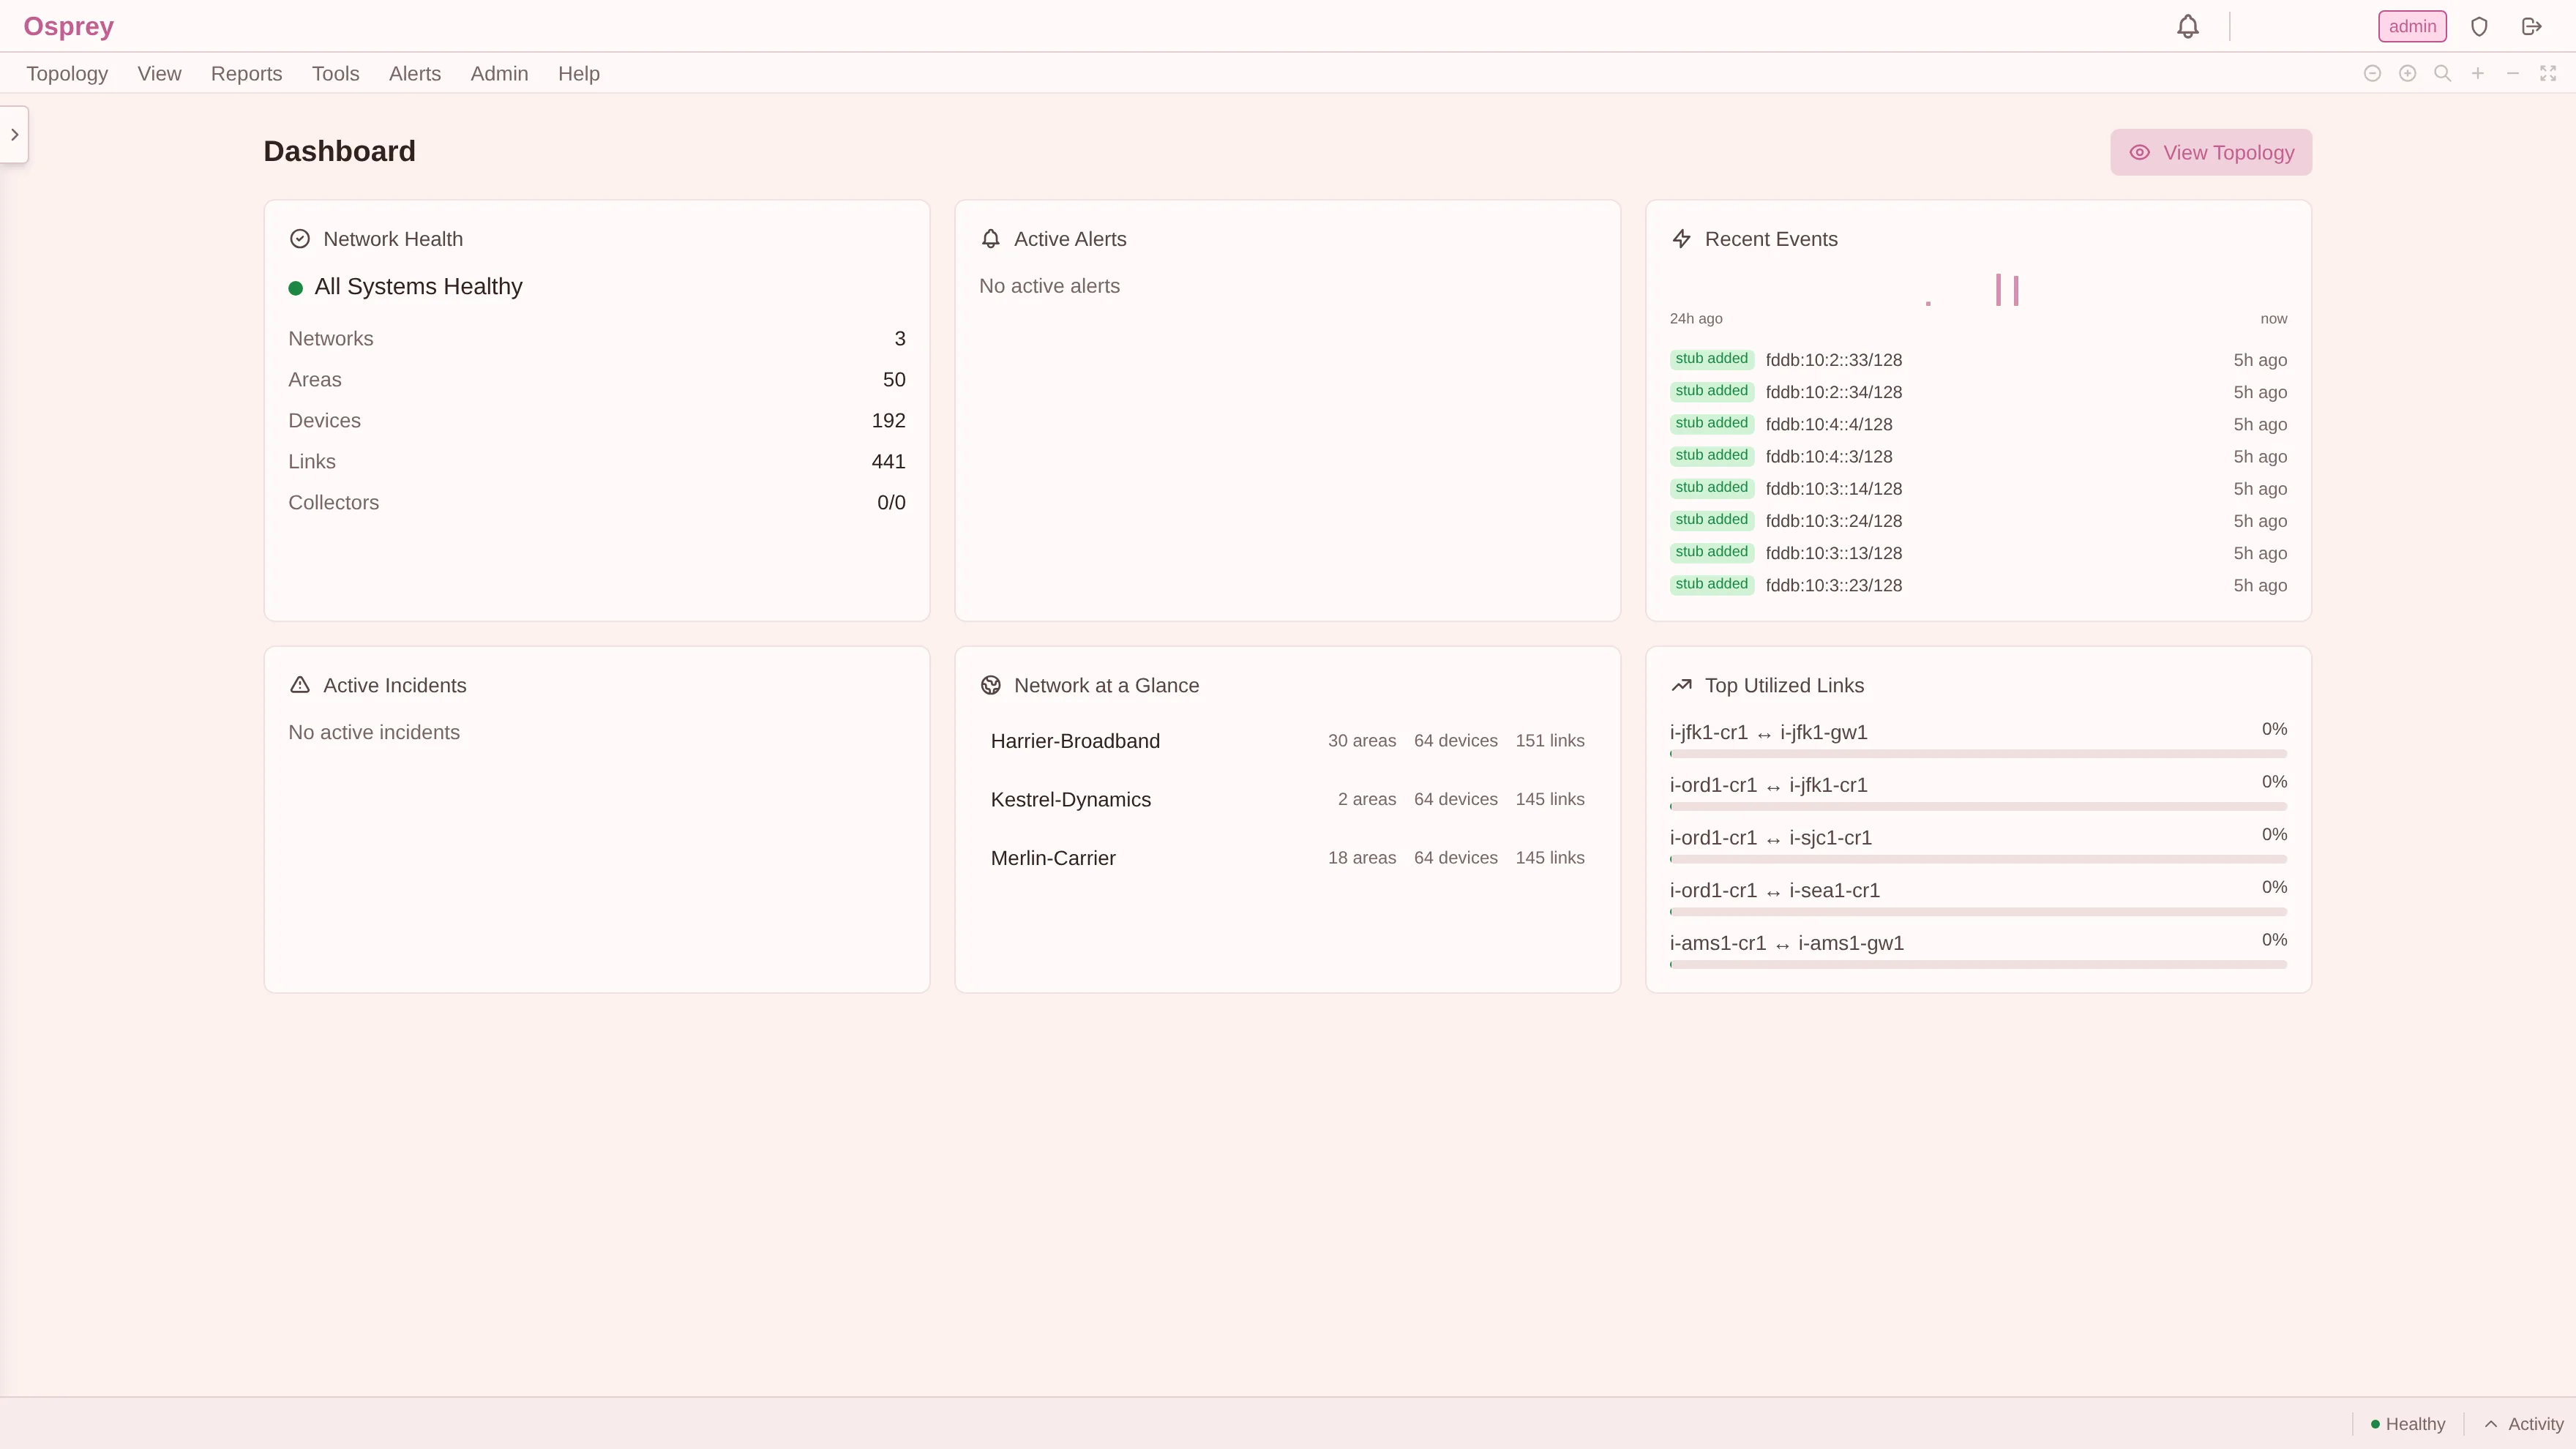Click the Areas count row

click(597, 380)
